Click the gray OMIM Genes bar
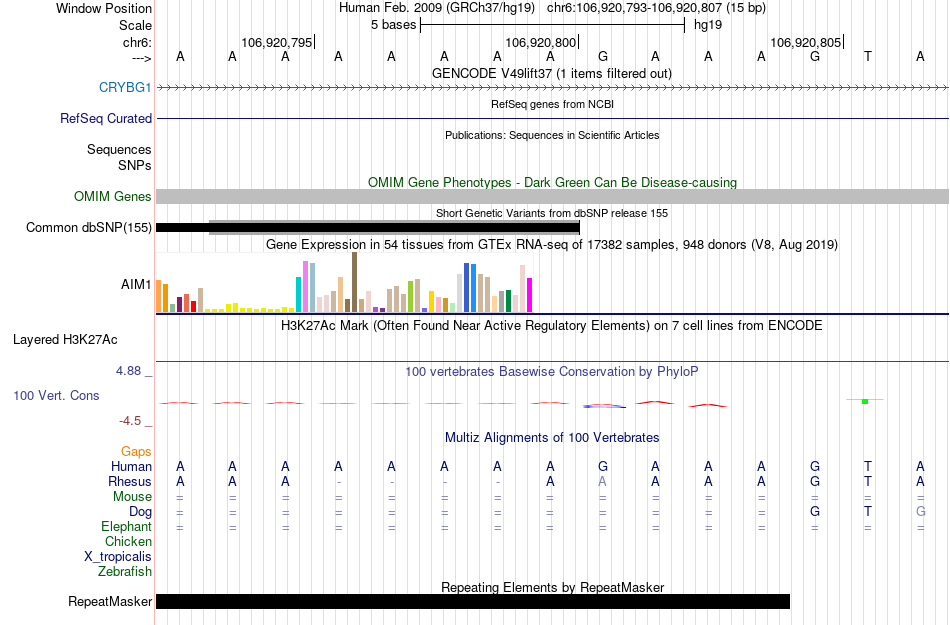Screen dimensions: 950x625 [553, 197]
